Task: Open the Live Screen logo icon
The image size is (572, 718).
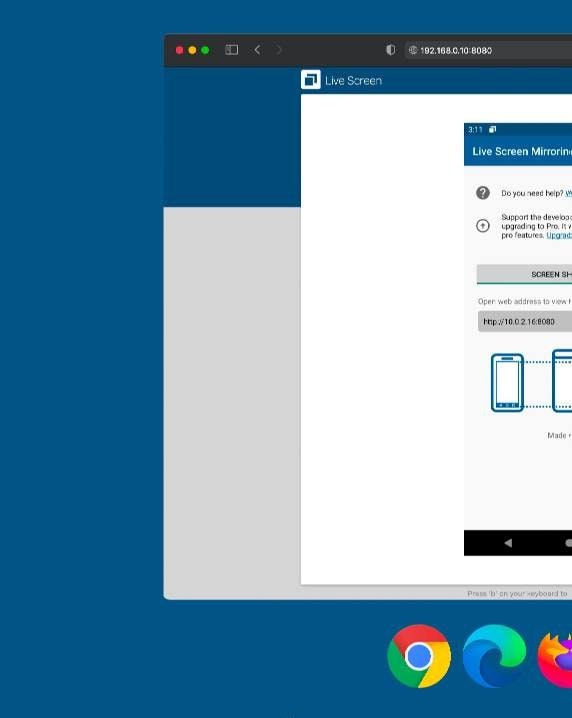Action: tap(311, 80)
